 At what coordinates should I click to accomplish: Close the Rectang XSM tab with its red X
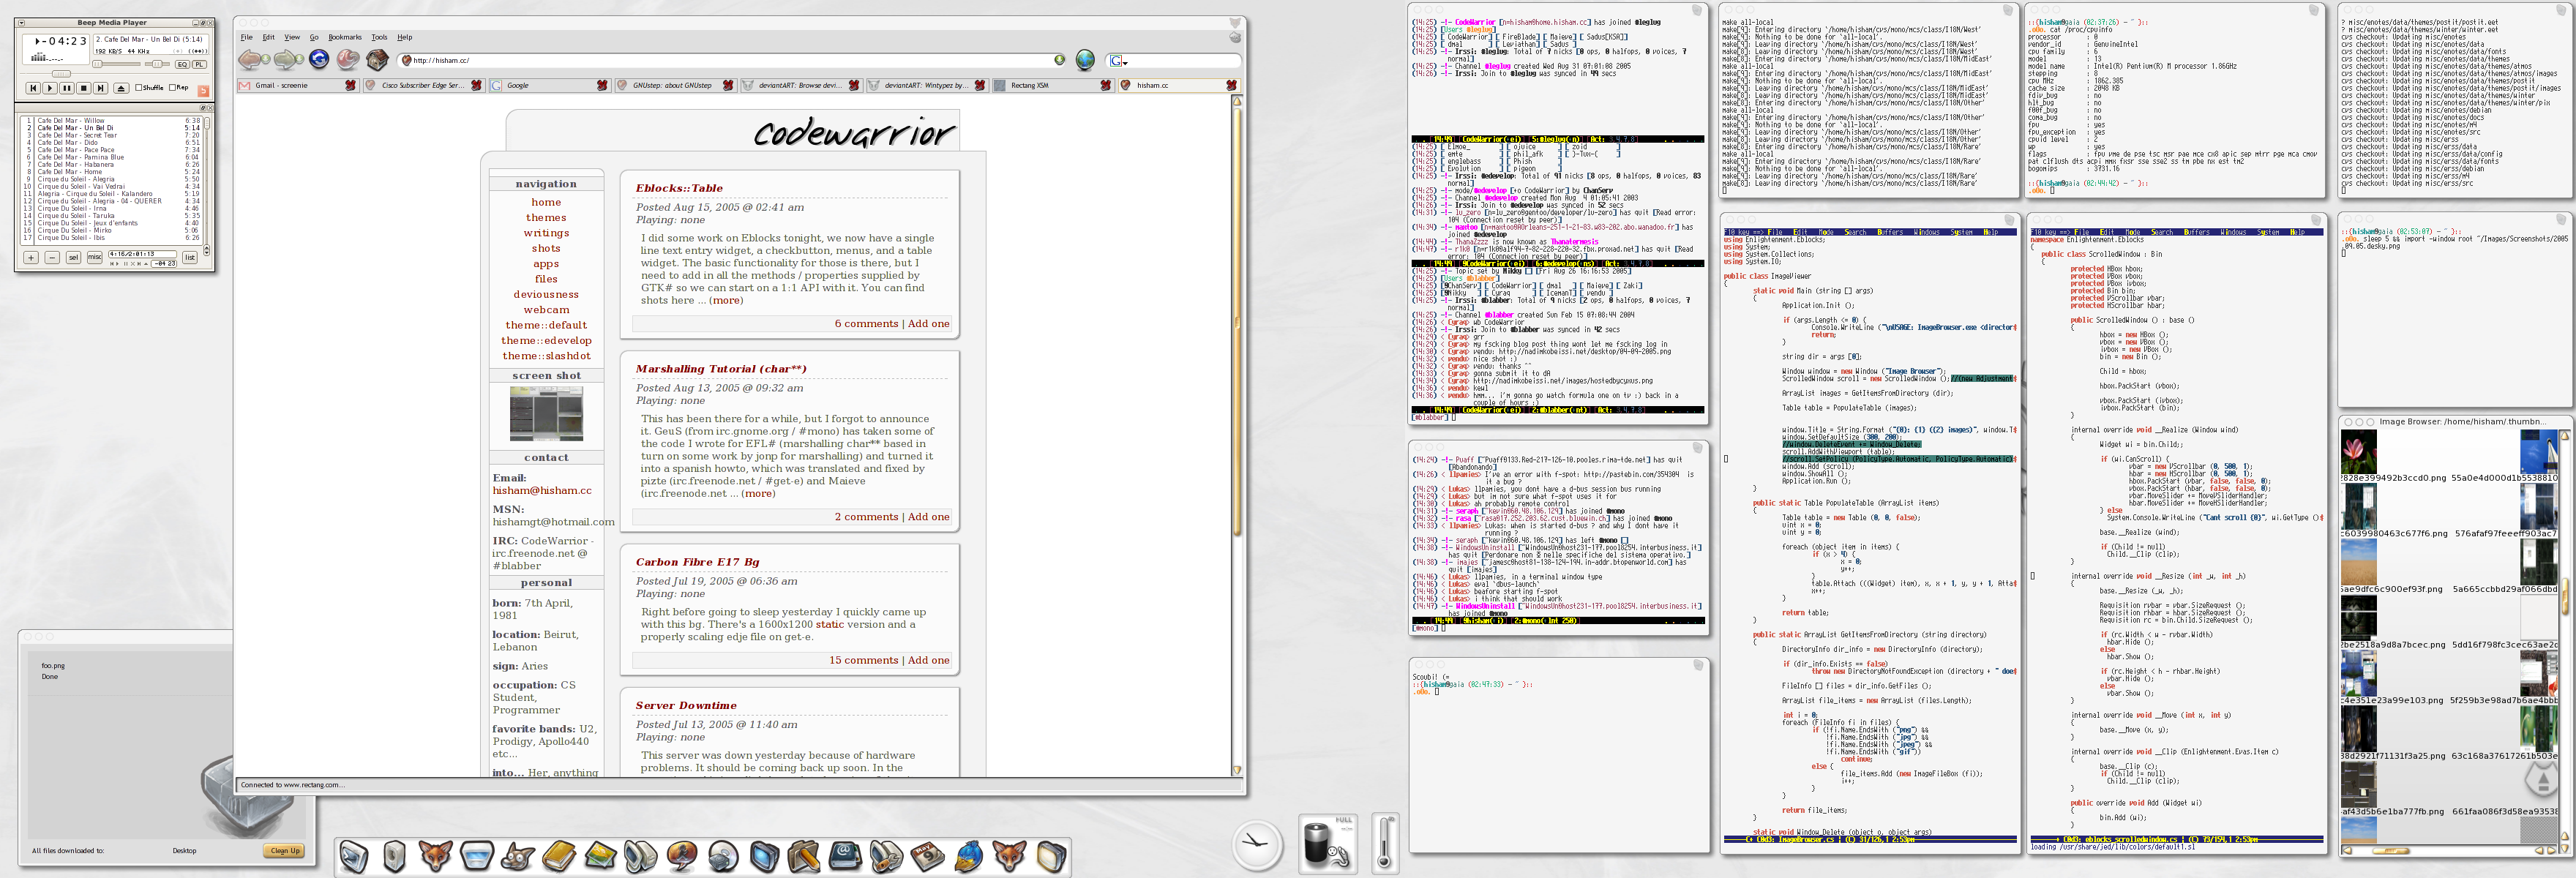click(1105, 86)
